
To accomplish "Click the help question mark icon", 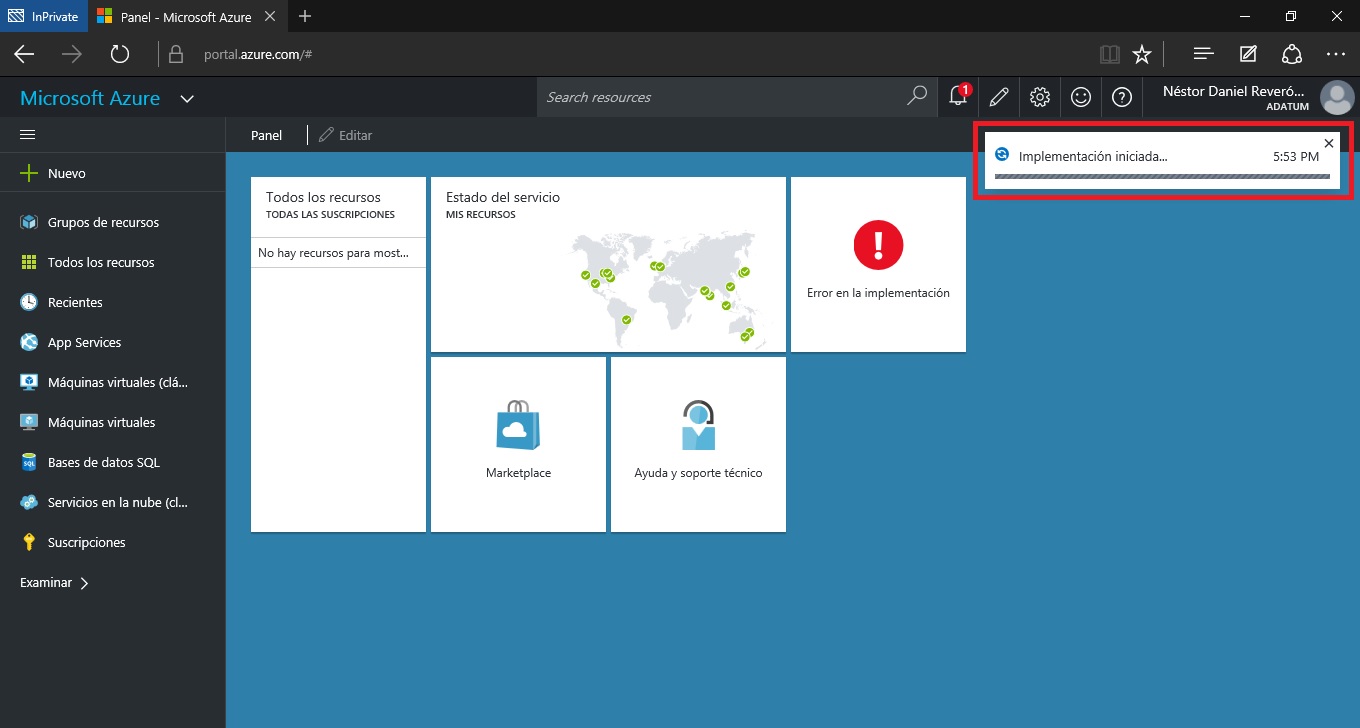I will (1122, 97).
